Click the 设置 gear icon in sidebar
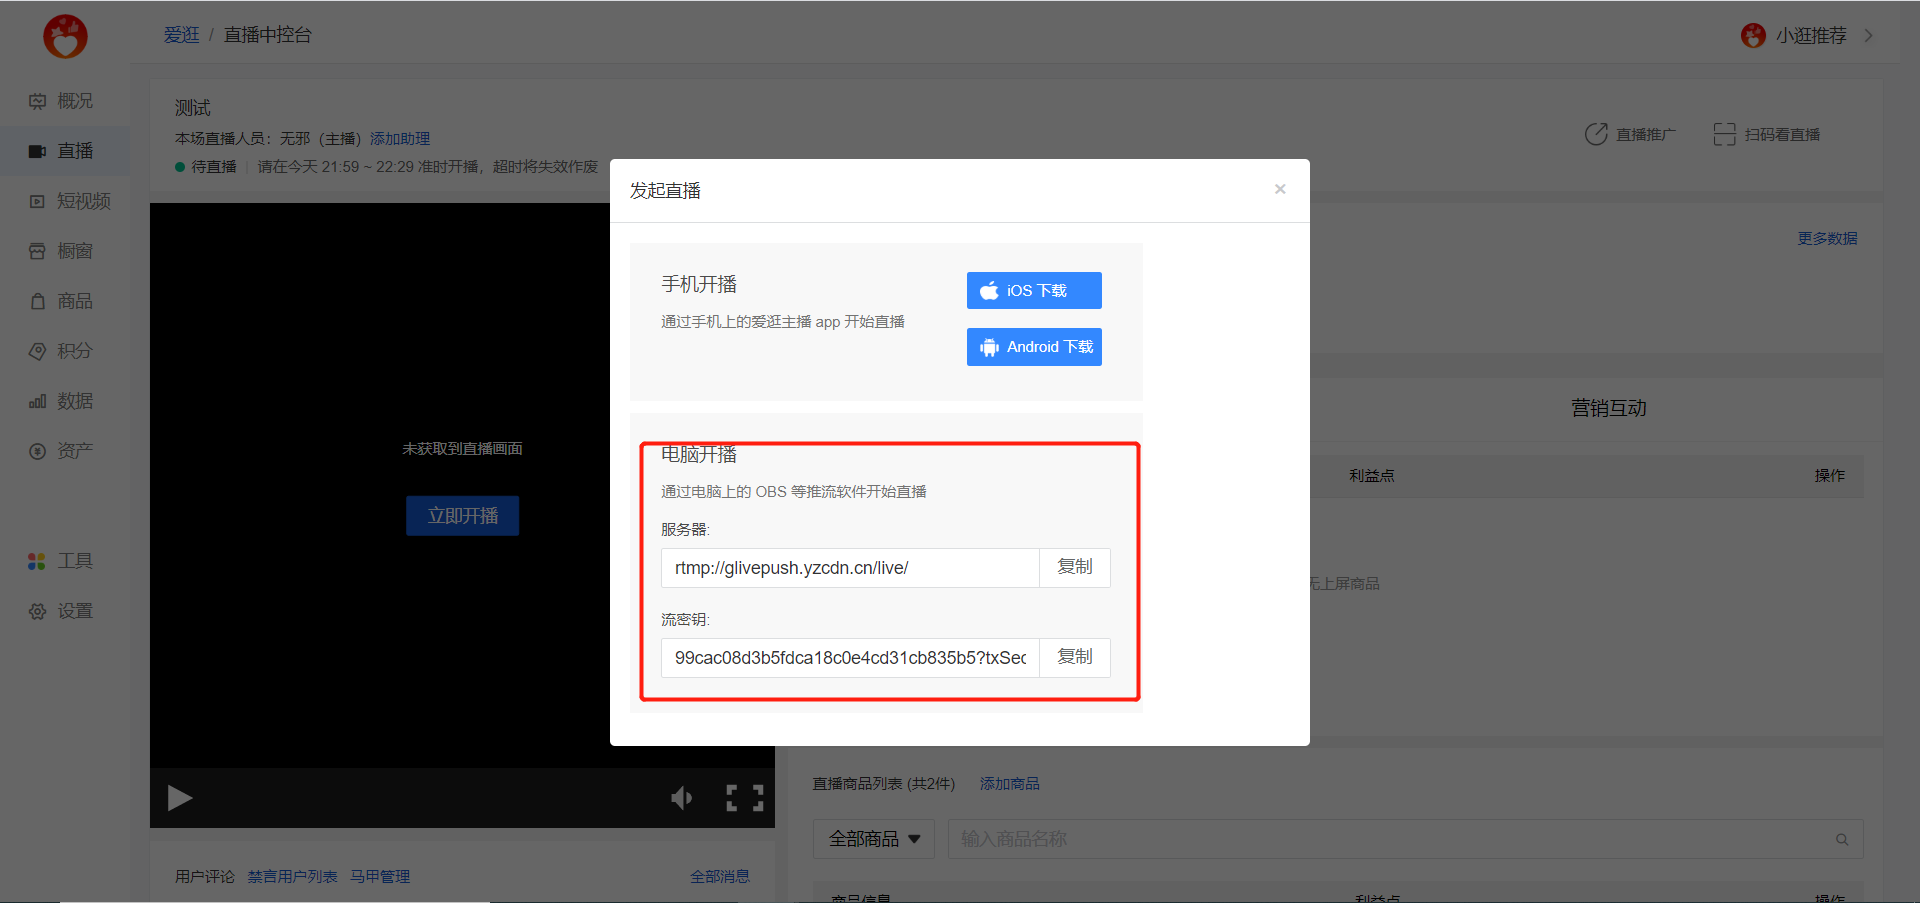Image resolution: width=1920 pixels, height=903 pixels. [x=37, y=611]
